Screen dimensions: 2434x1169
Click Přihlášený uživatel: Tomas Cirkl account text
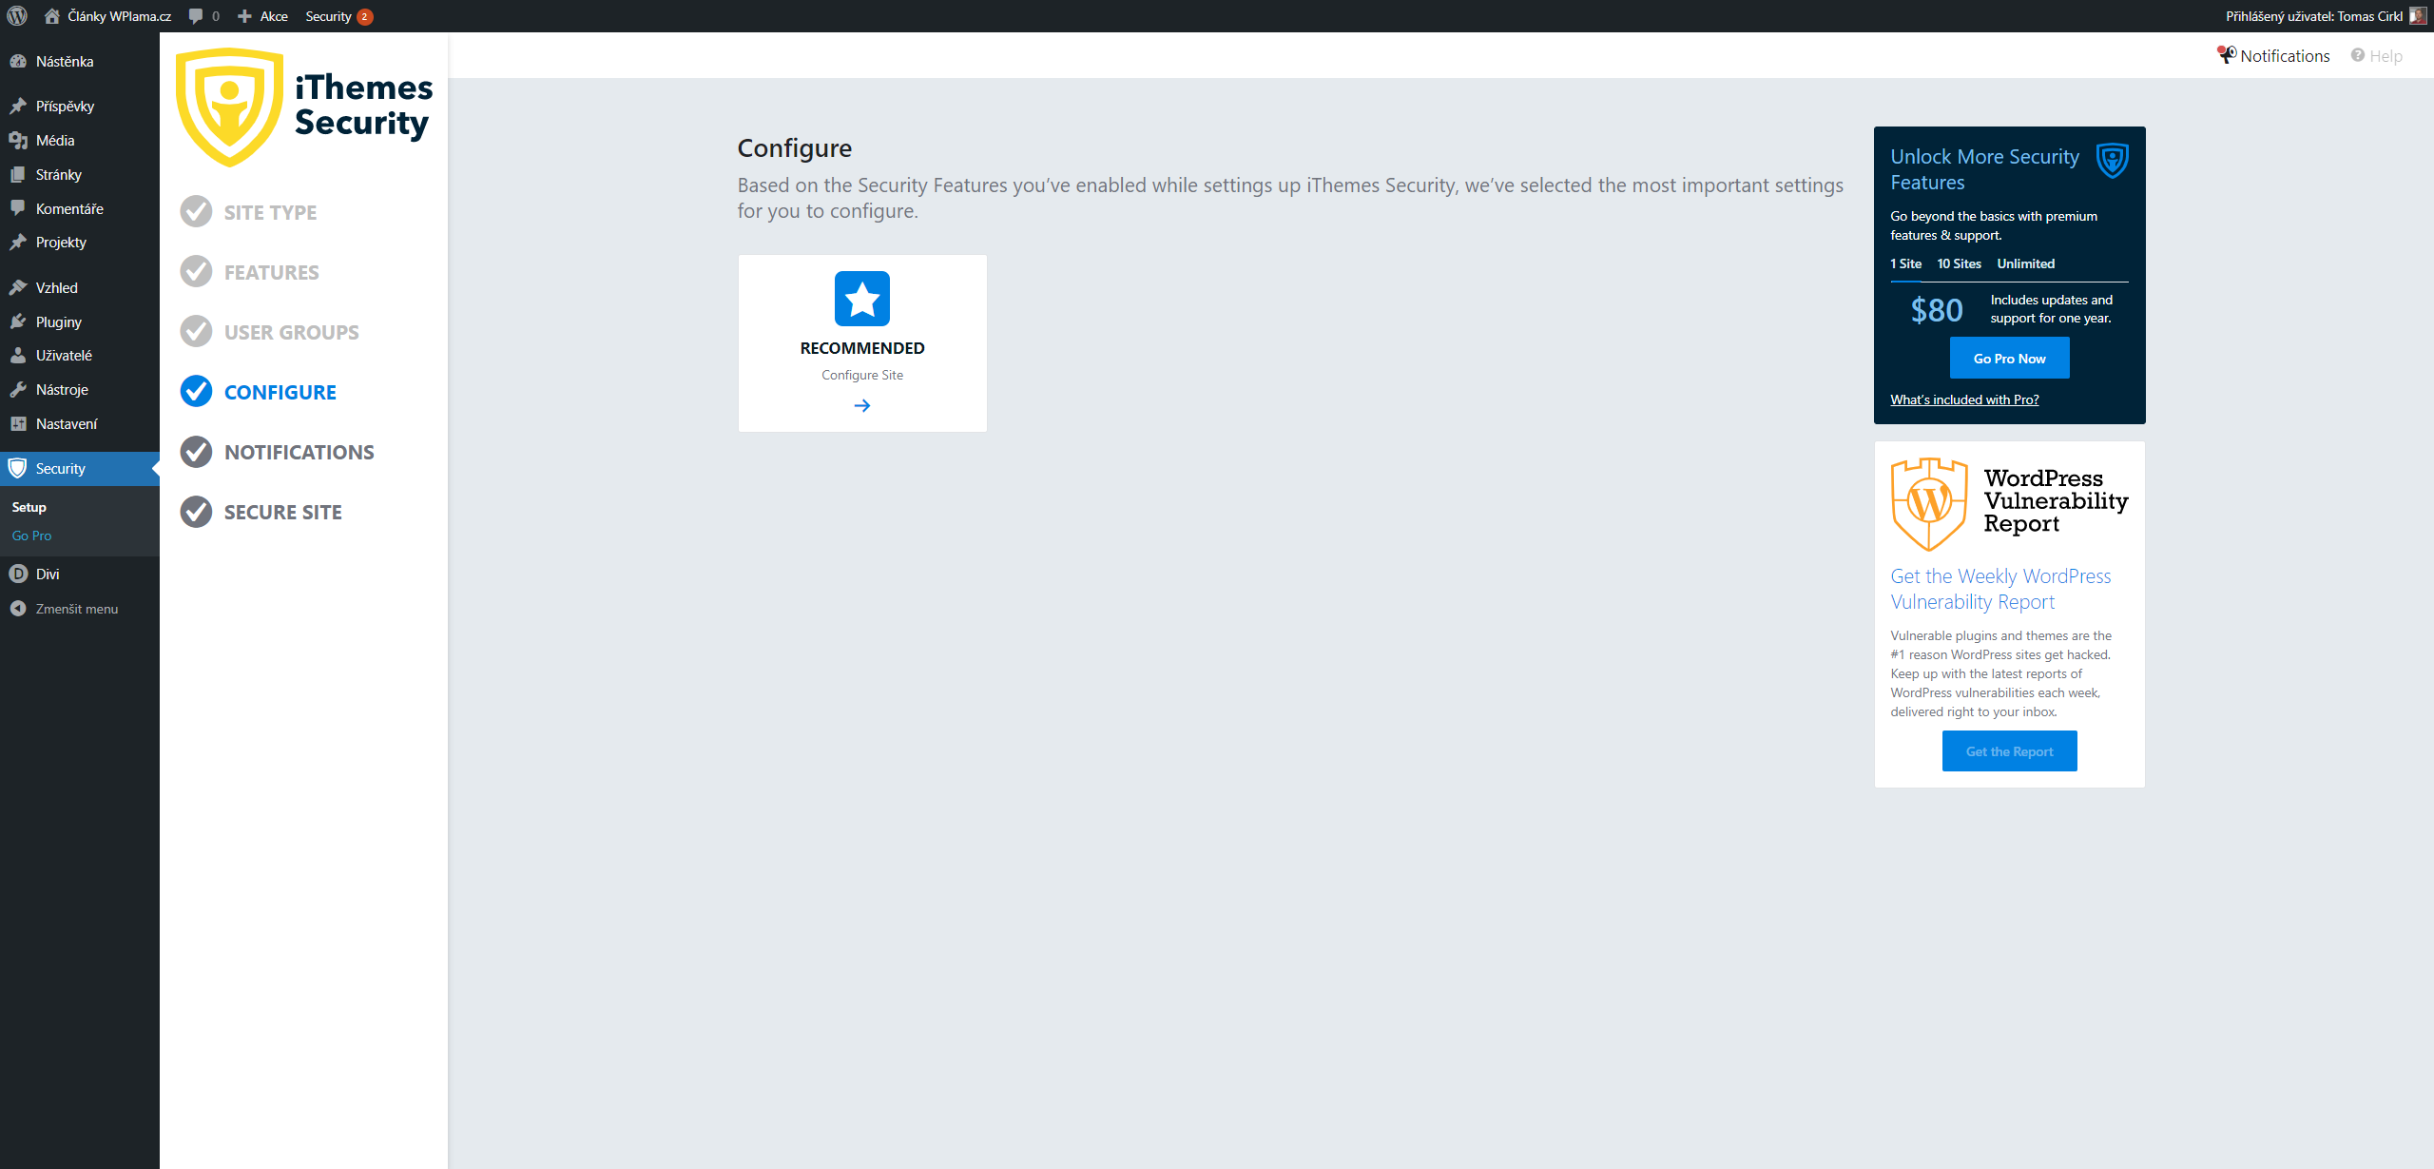pyautogui.click(x=2313, y=16)
